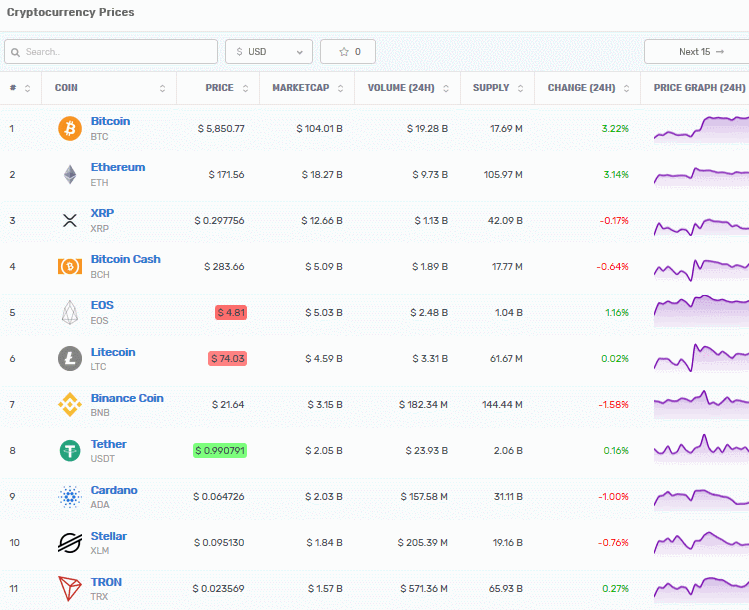
Task: Click Bitcoin's 24h price graph
Action: click(701, 129)
